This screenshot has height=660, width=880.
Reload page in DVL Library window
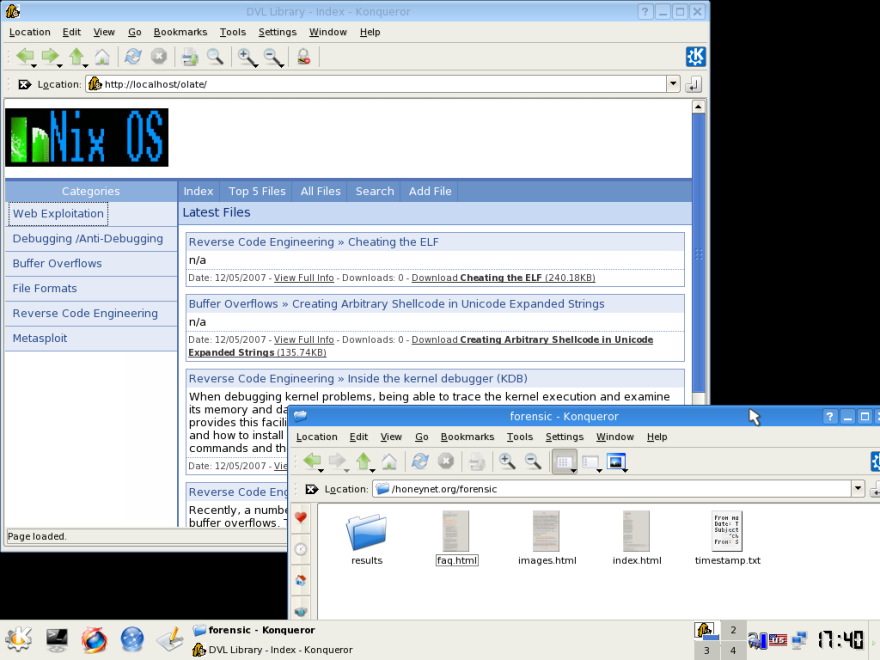pos(133,56)
